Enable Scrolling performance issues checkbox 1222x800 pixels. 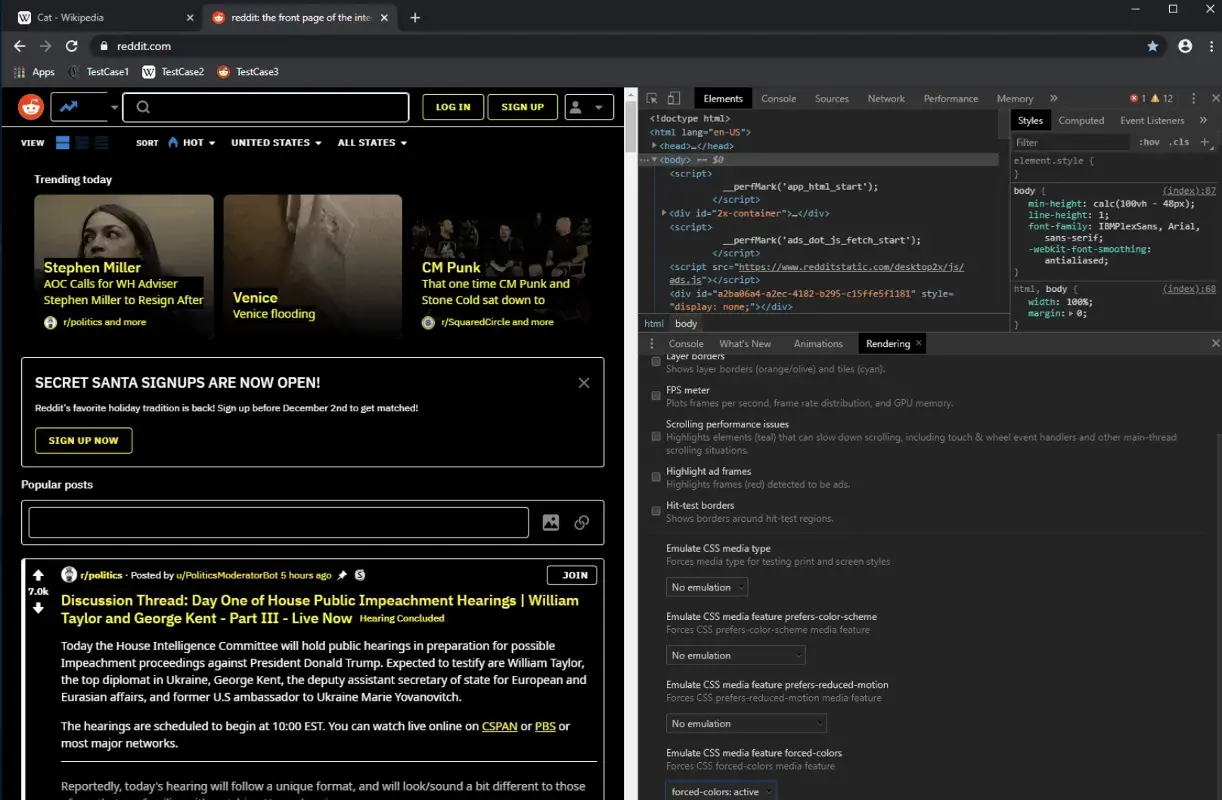coord(656,437)
